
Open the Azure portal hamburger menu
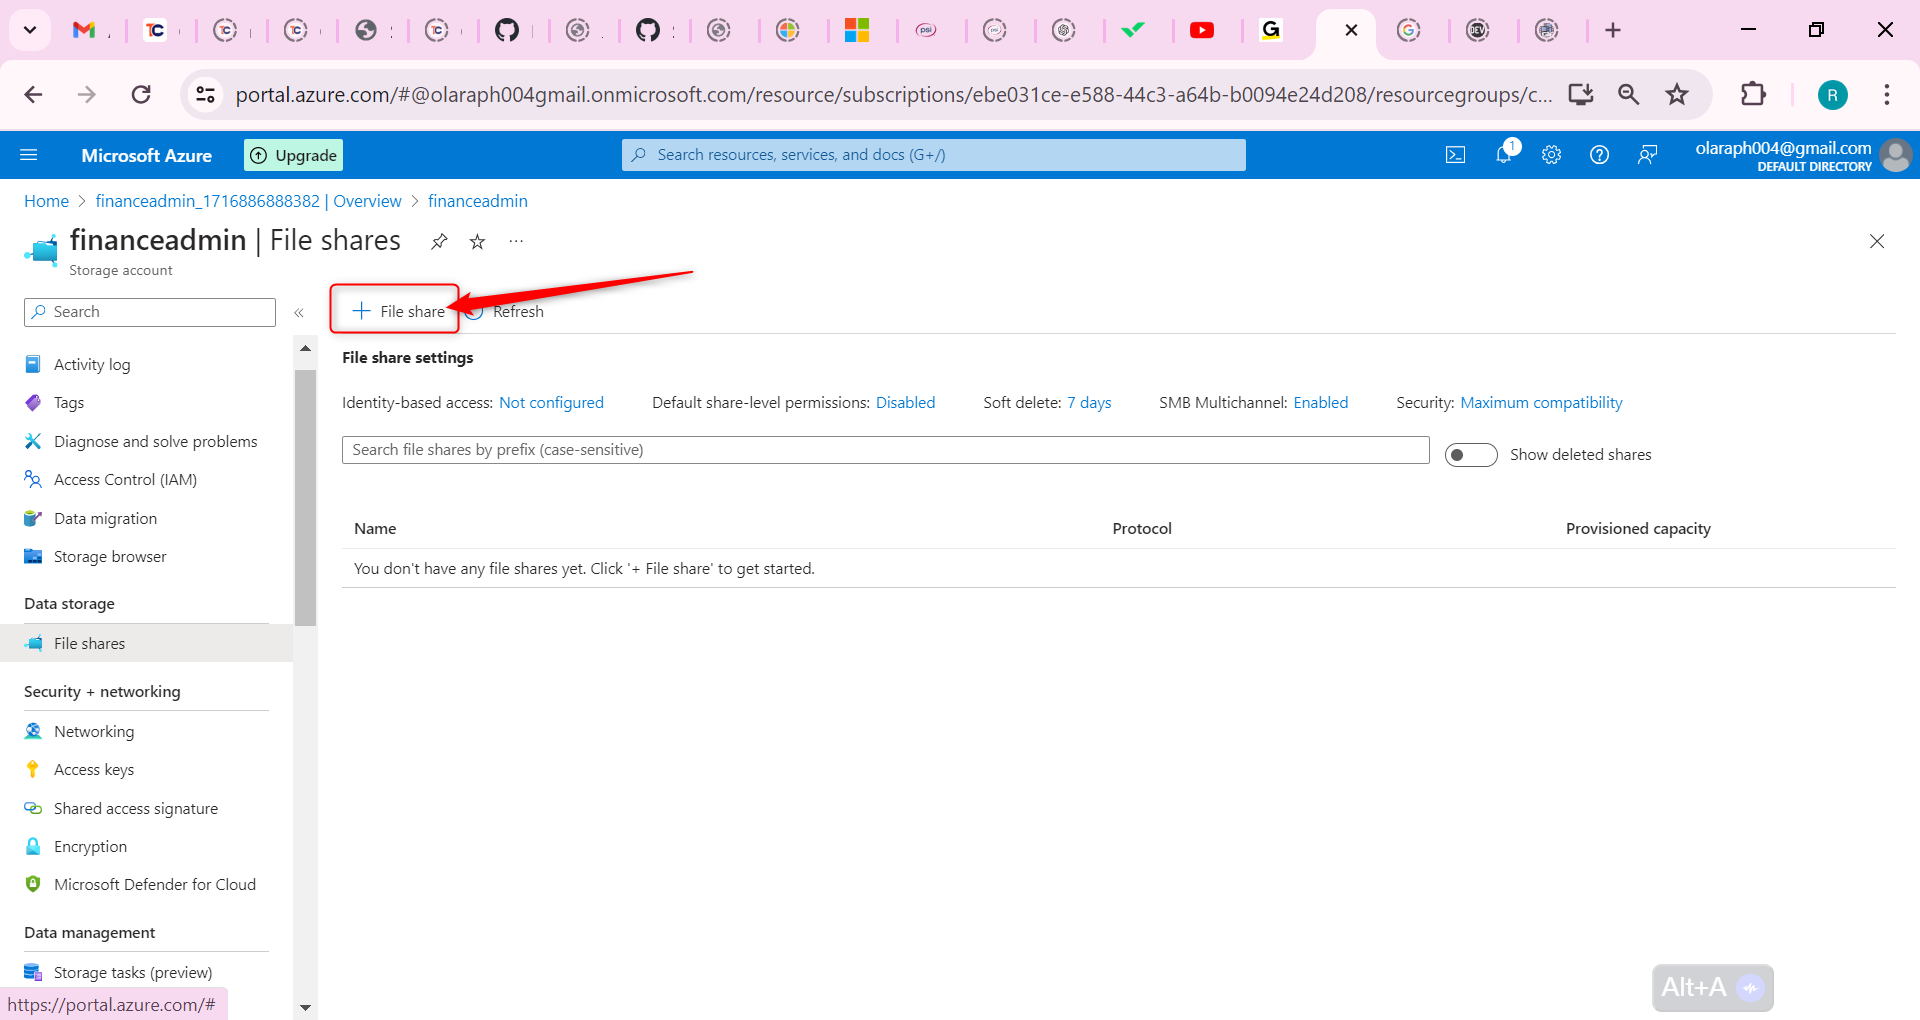click(x=29, y=154)
